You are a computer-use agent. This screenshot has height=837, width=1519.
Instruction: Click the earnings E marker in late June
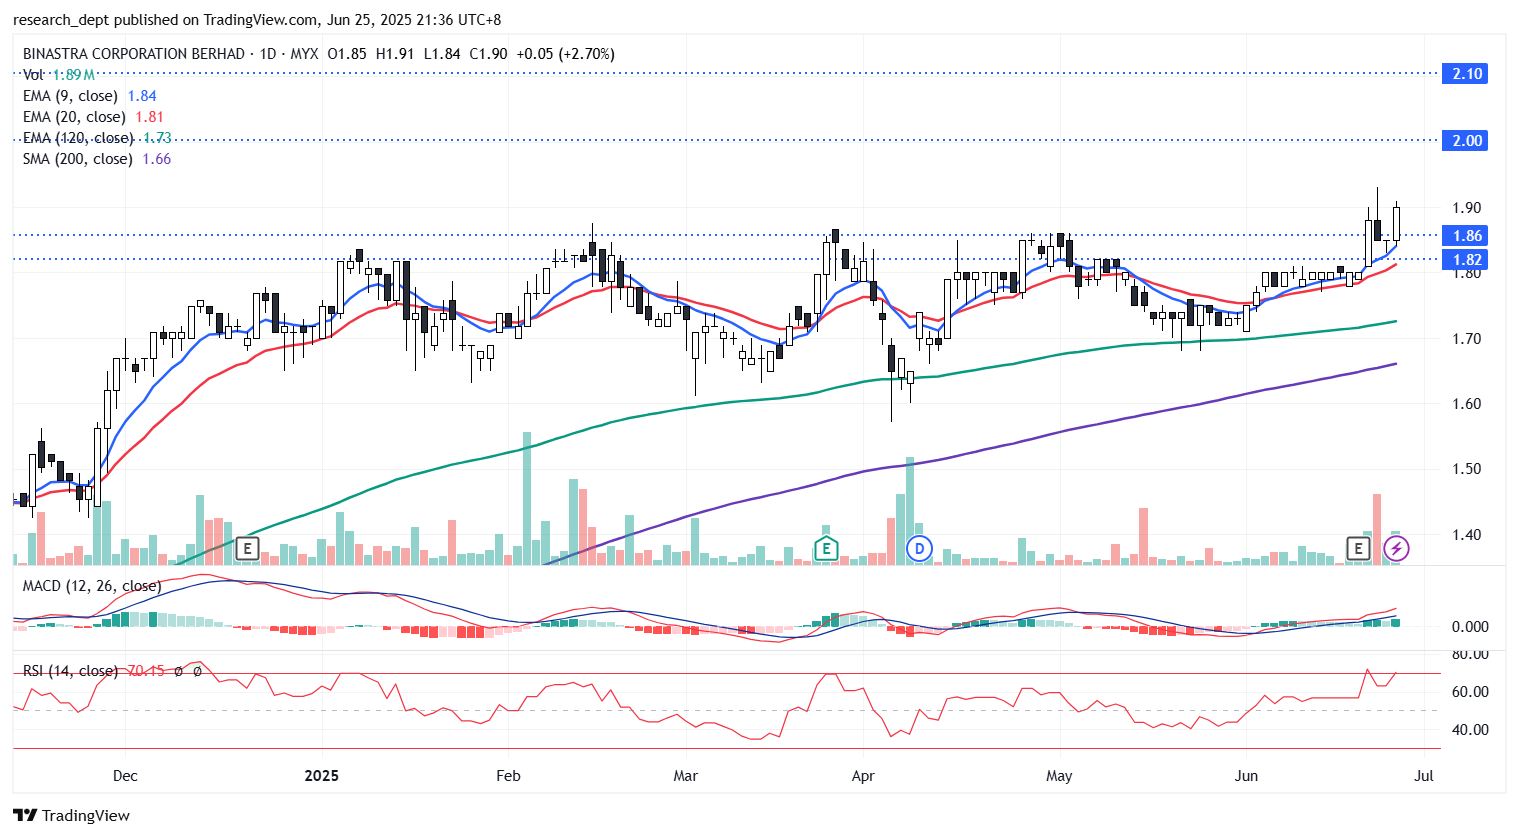click(x=1358, y=548)
